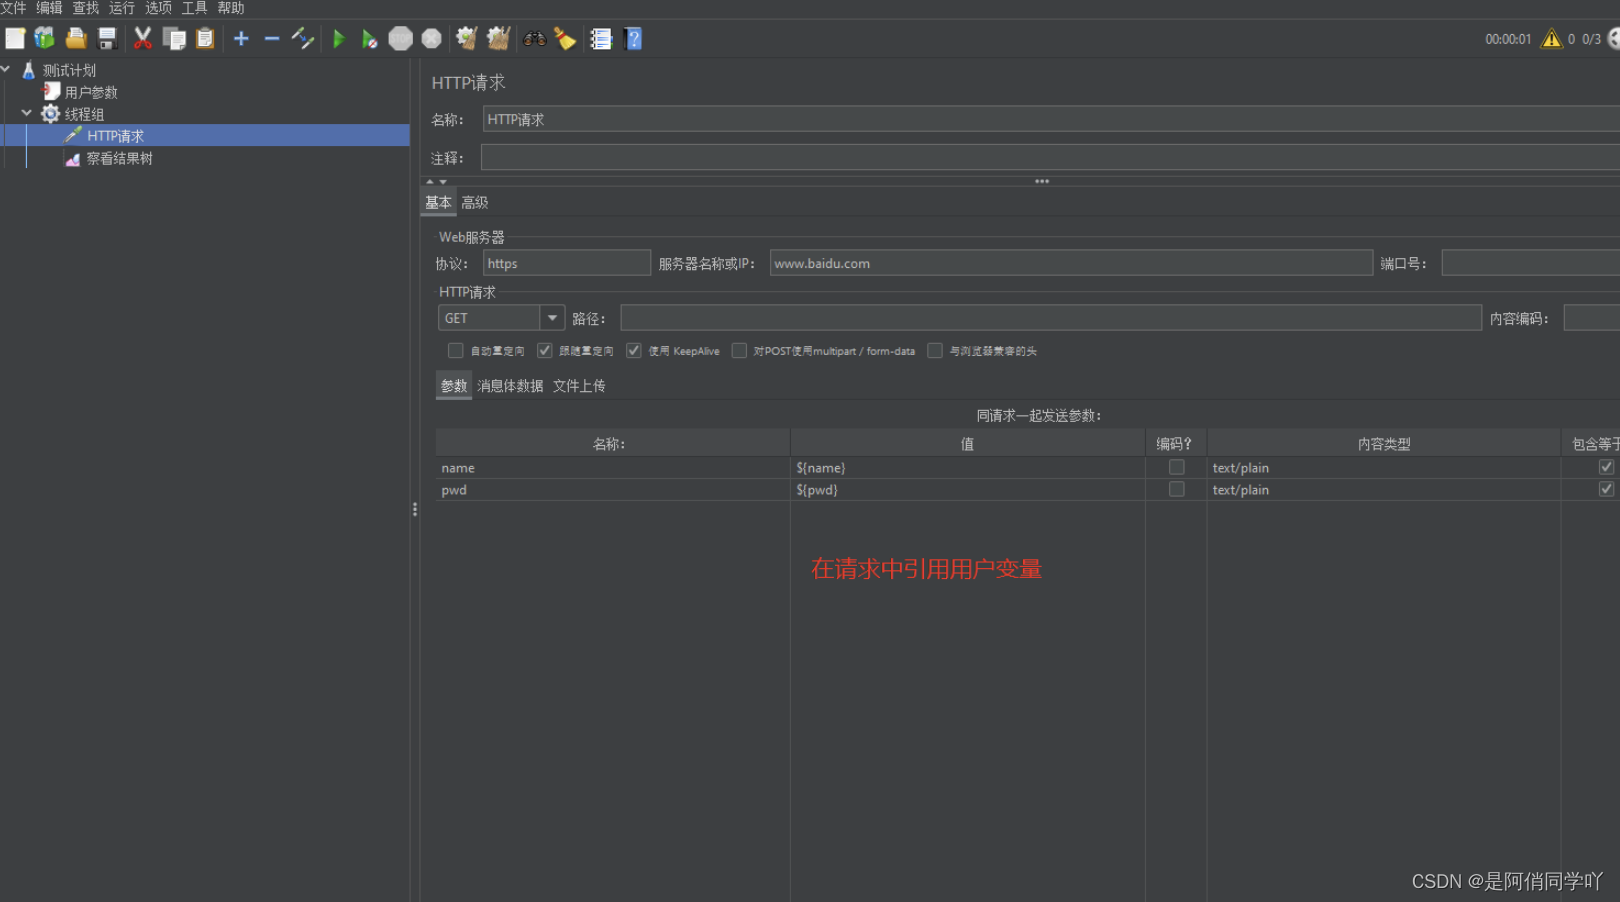Viewport: 1620px width, 902px height.
Task: Open the 工具 menu
Action: 194,8
